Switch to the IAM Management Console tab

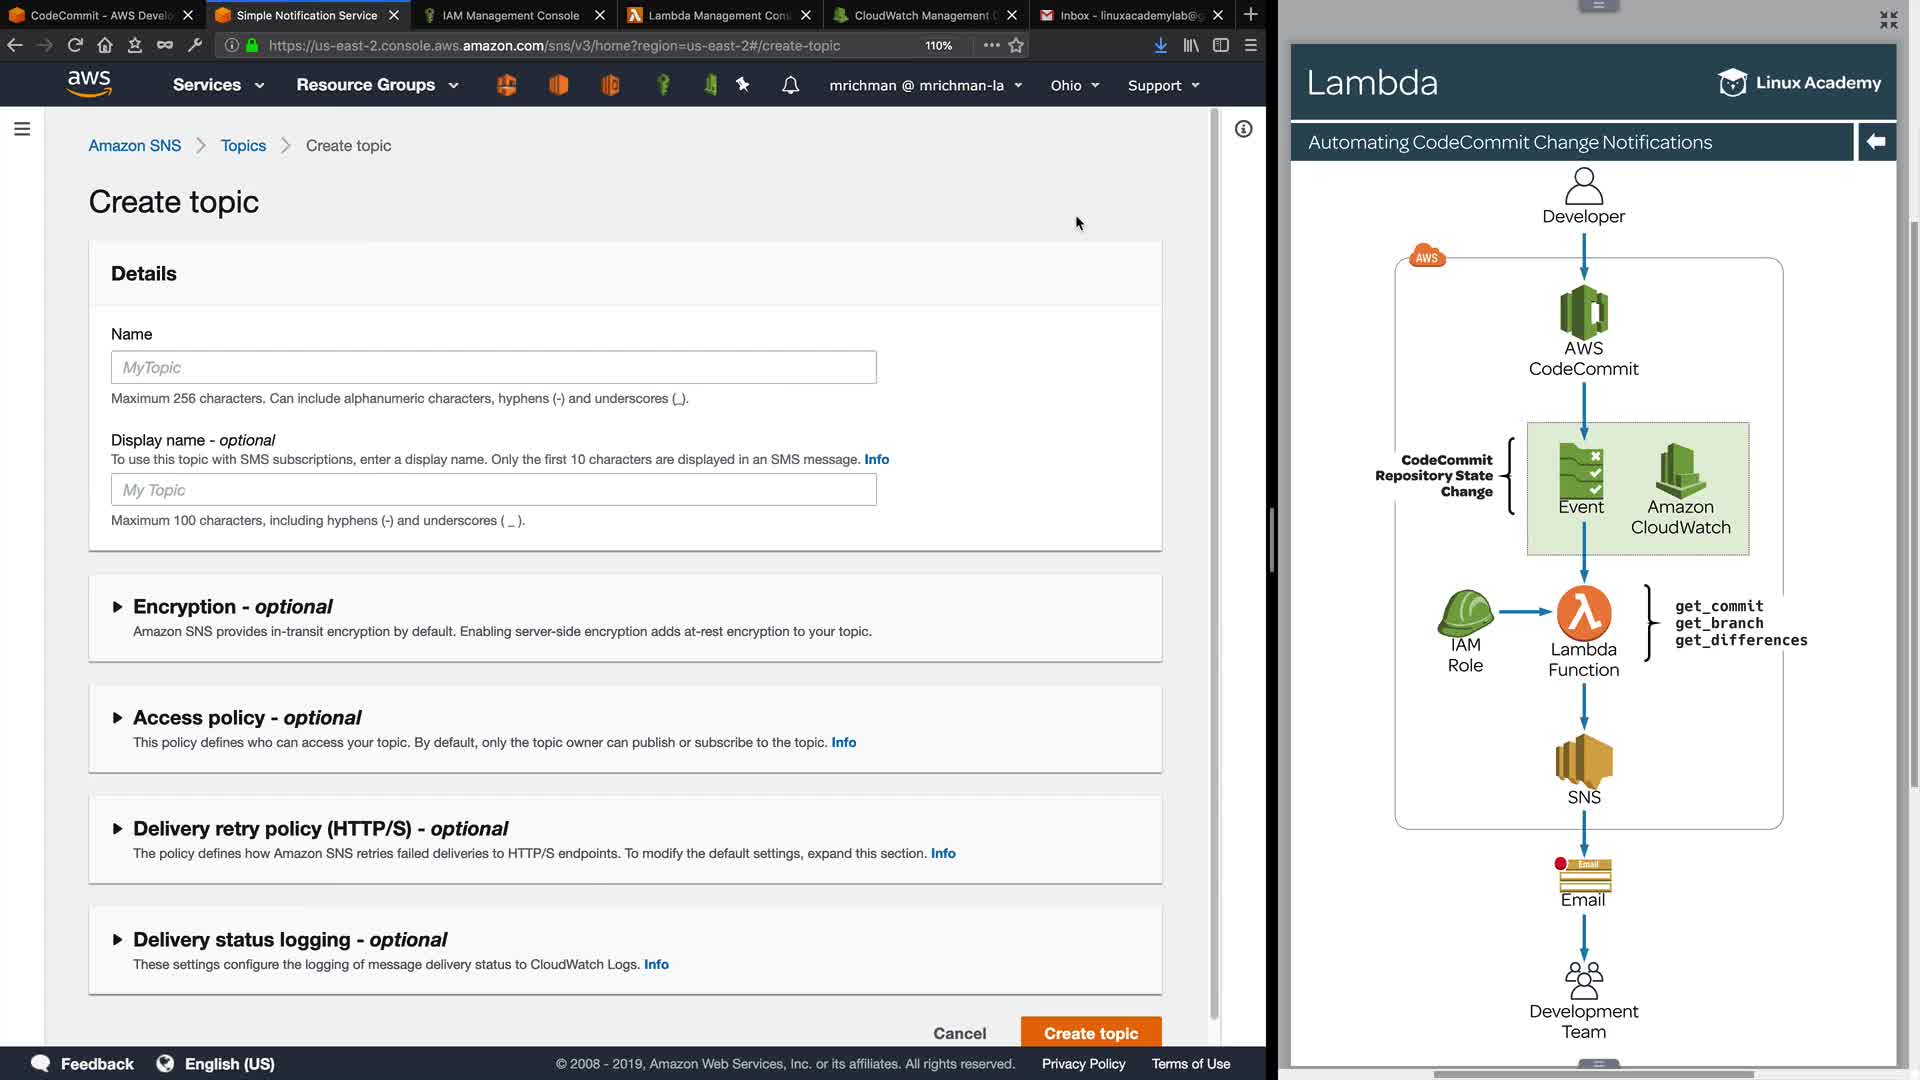(x=510, y=15)
